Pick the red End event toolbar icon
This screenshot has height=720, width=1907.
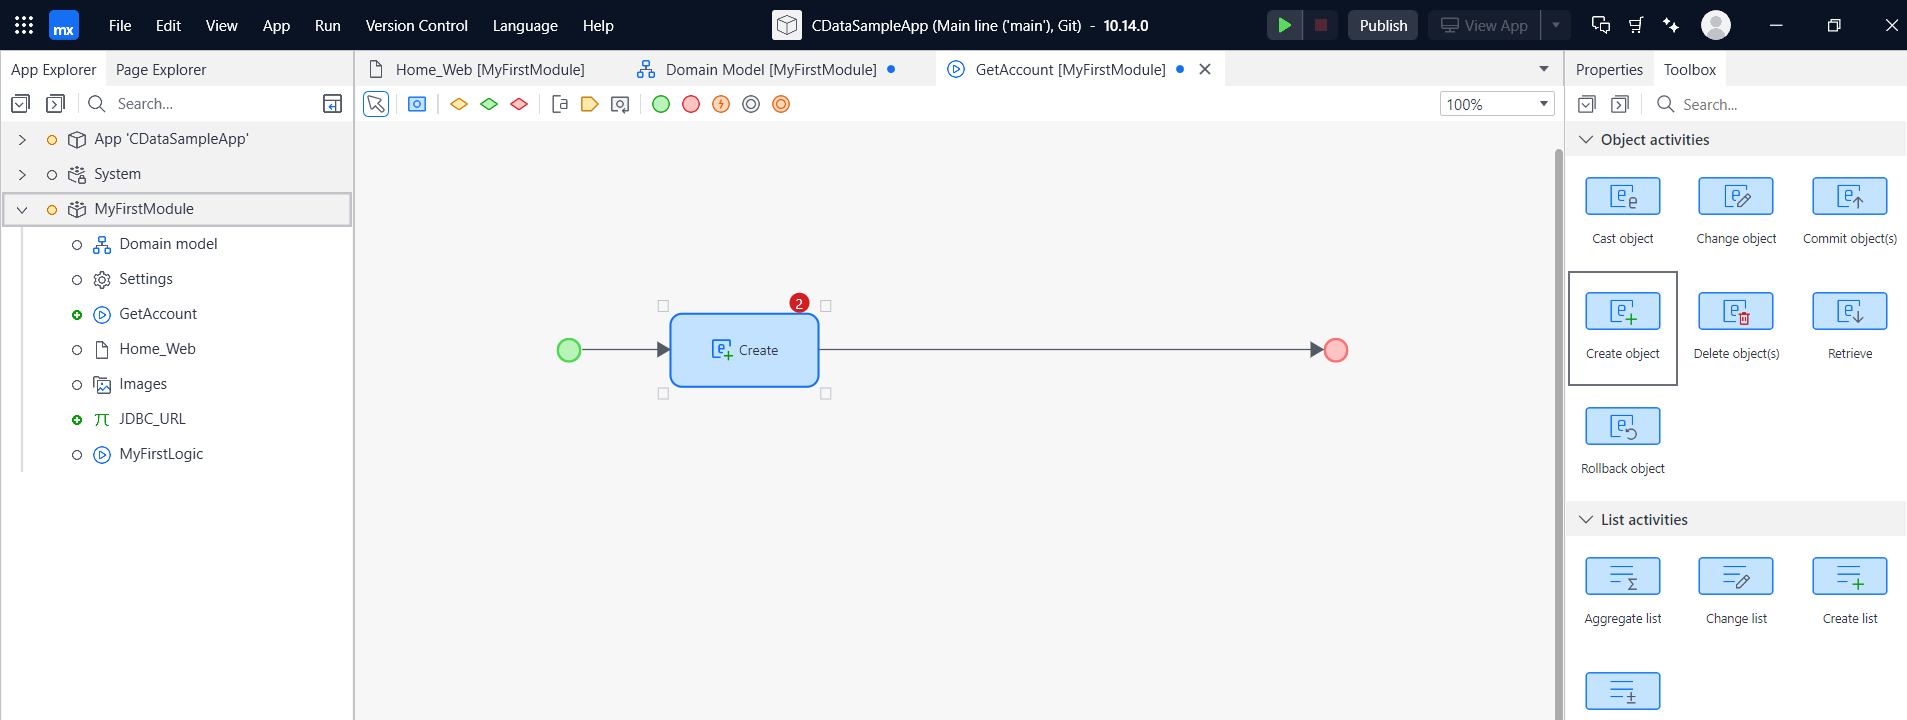(x=691, y=104)
